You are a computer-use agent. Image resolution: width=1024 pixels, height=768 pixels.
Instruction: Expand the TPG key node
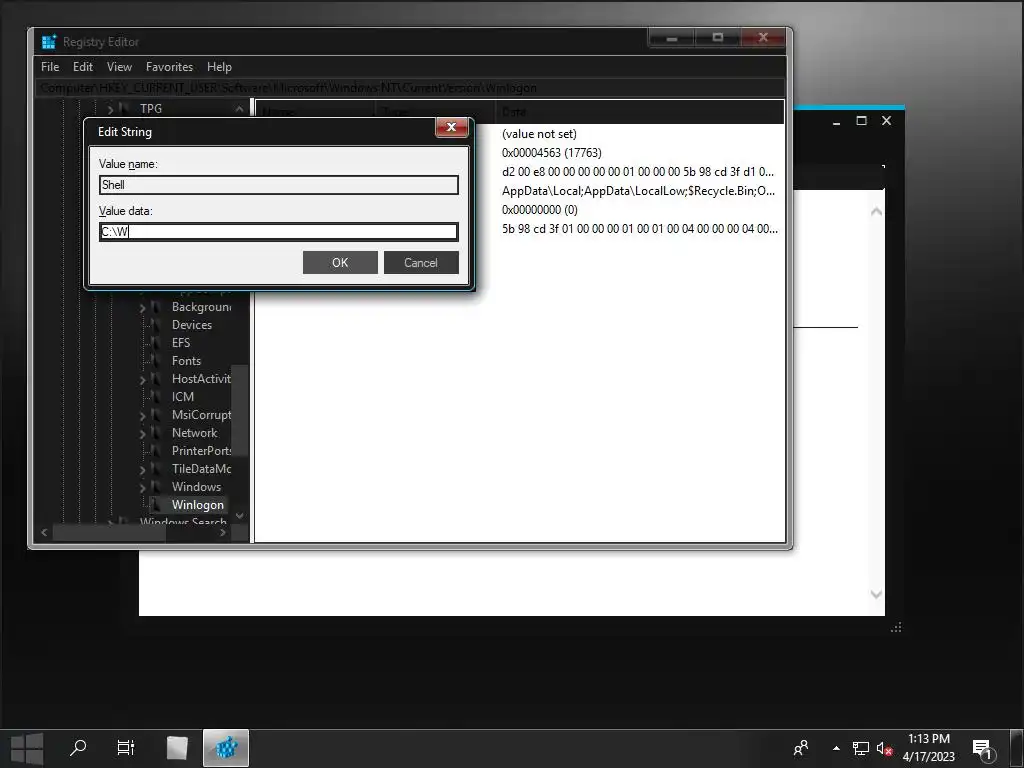[110, 110]
